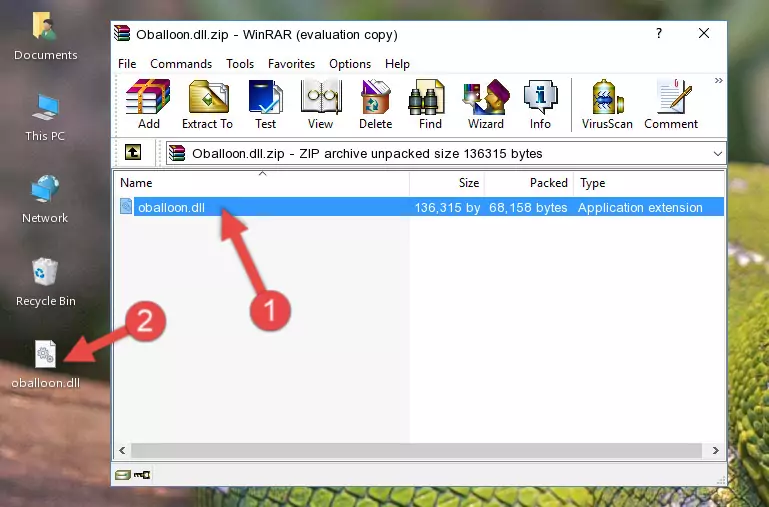Open the Favorites menu
Viewport: 769px width, 507px height.
point(291,64)
